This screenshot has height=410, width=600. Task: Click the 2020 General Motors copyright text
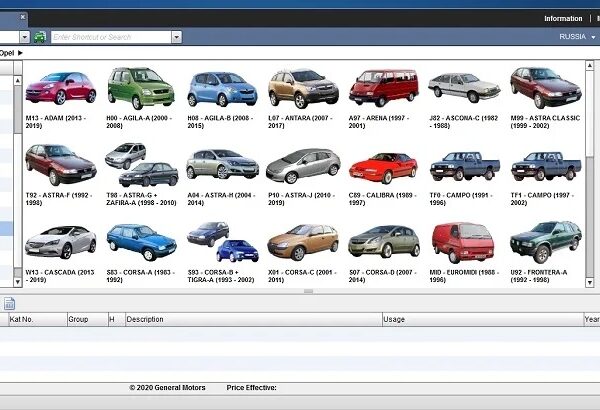point(167,388)
